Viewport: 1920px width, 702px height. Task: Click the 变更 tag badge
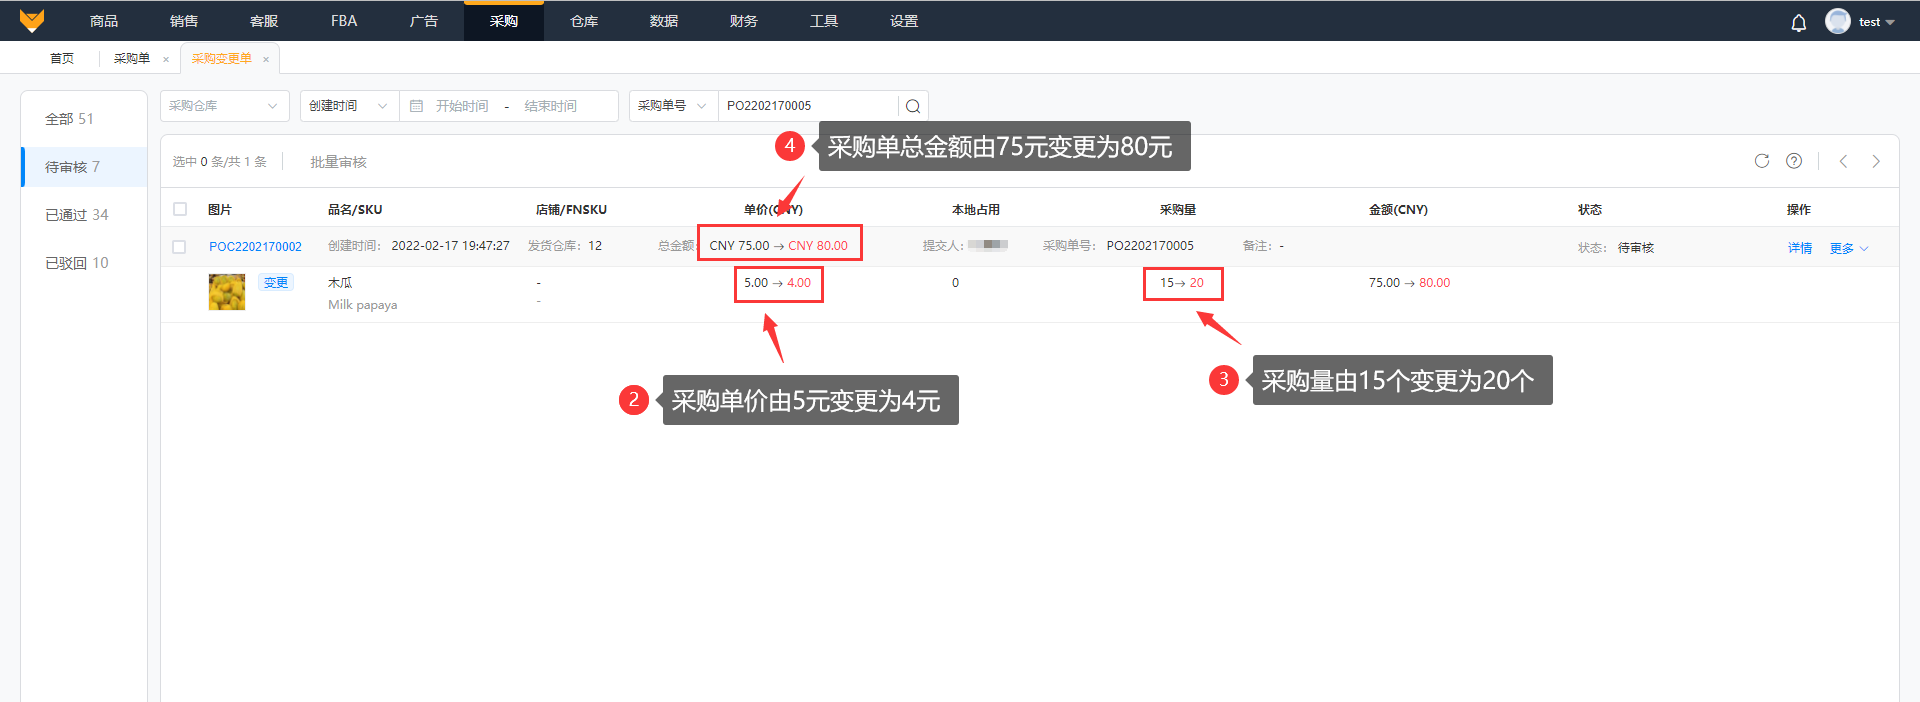click(276, 283)
